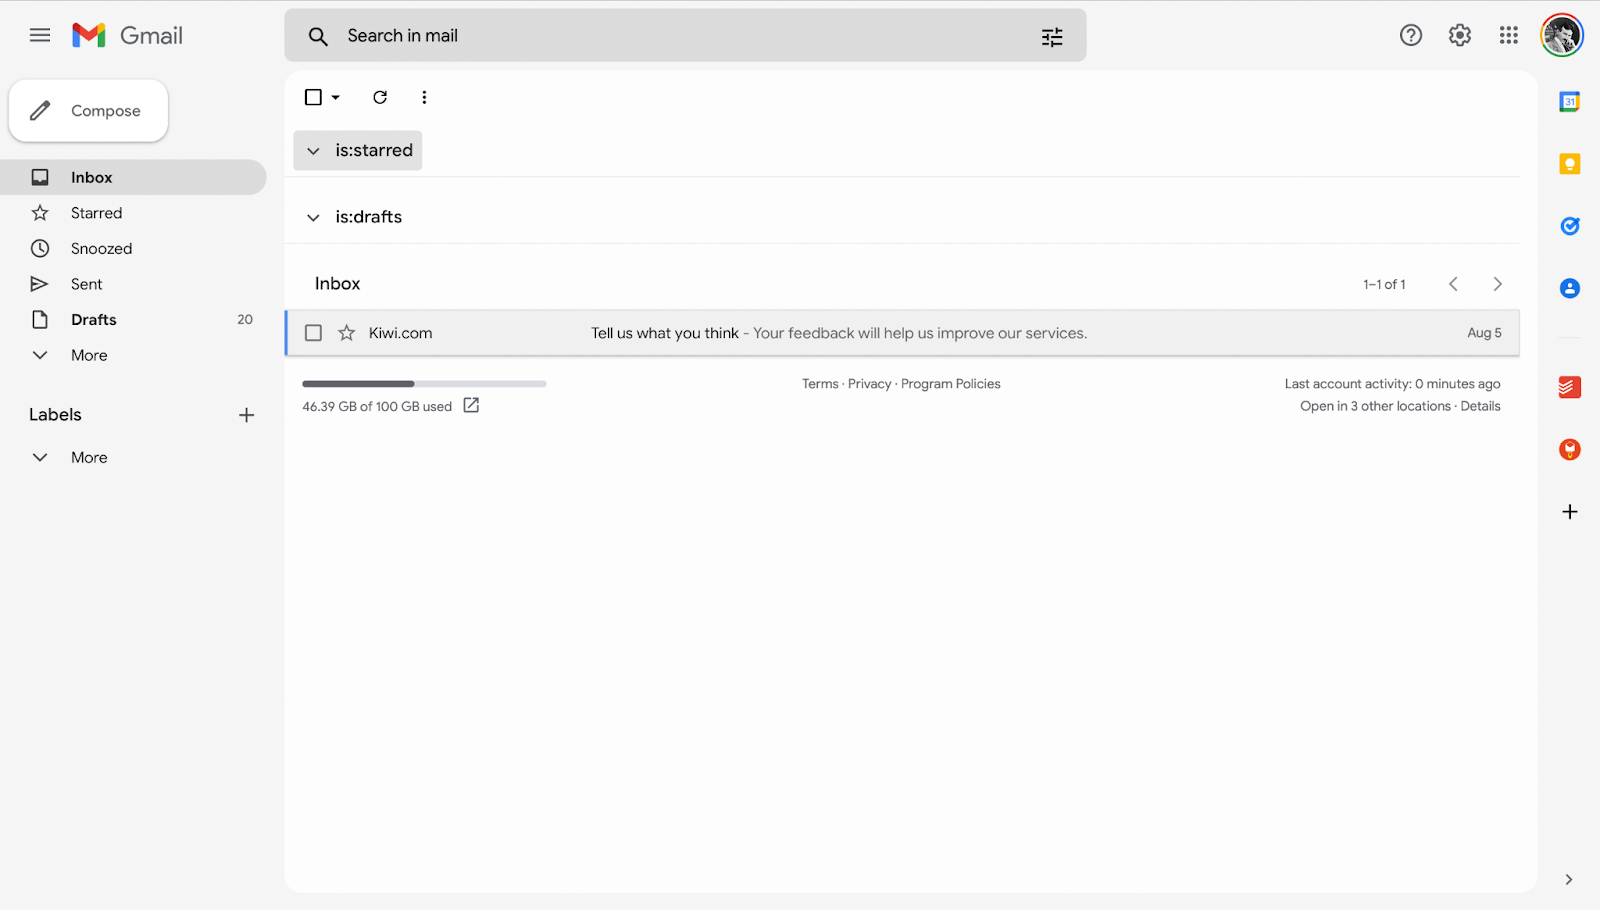
Task: Click the refresh mail icon
Action: click(380, 97)
